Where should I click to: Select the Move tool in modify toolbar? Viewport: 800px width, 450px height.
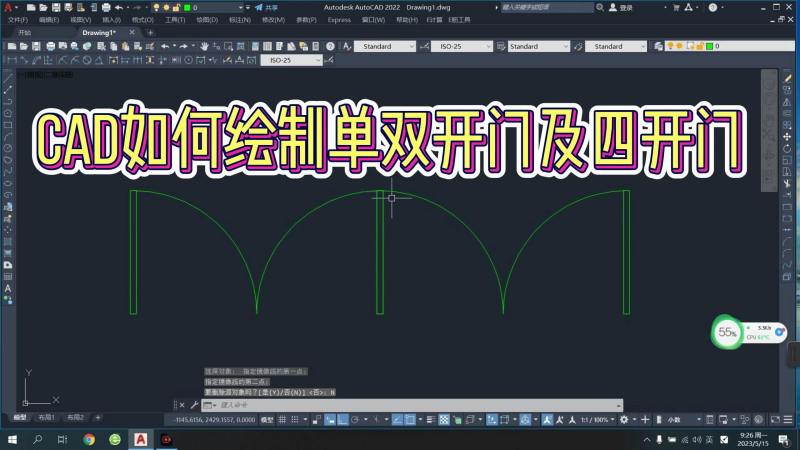787,137
